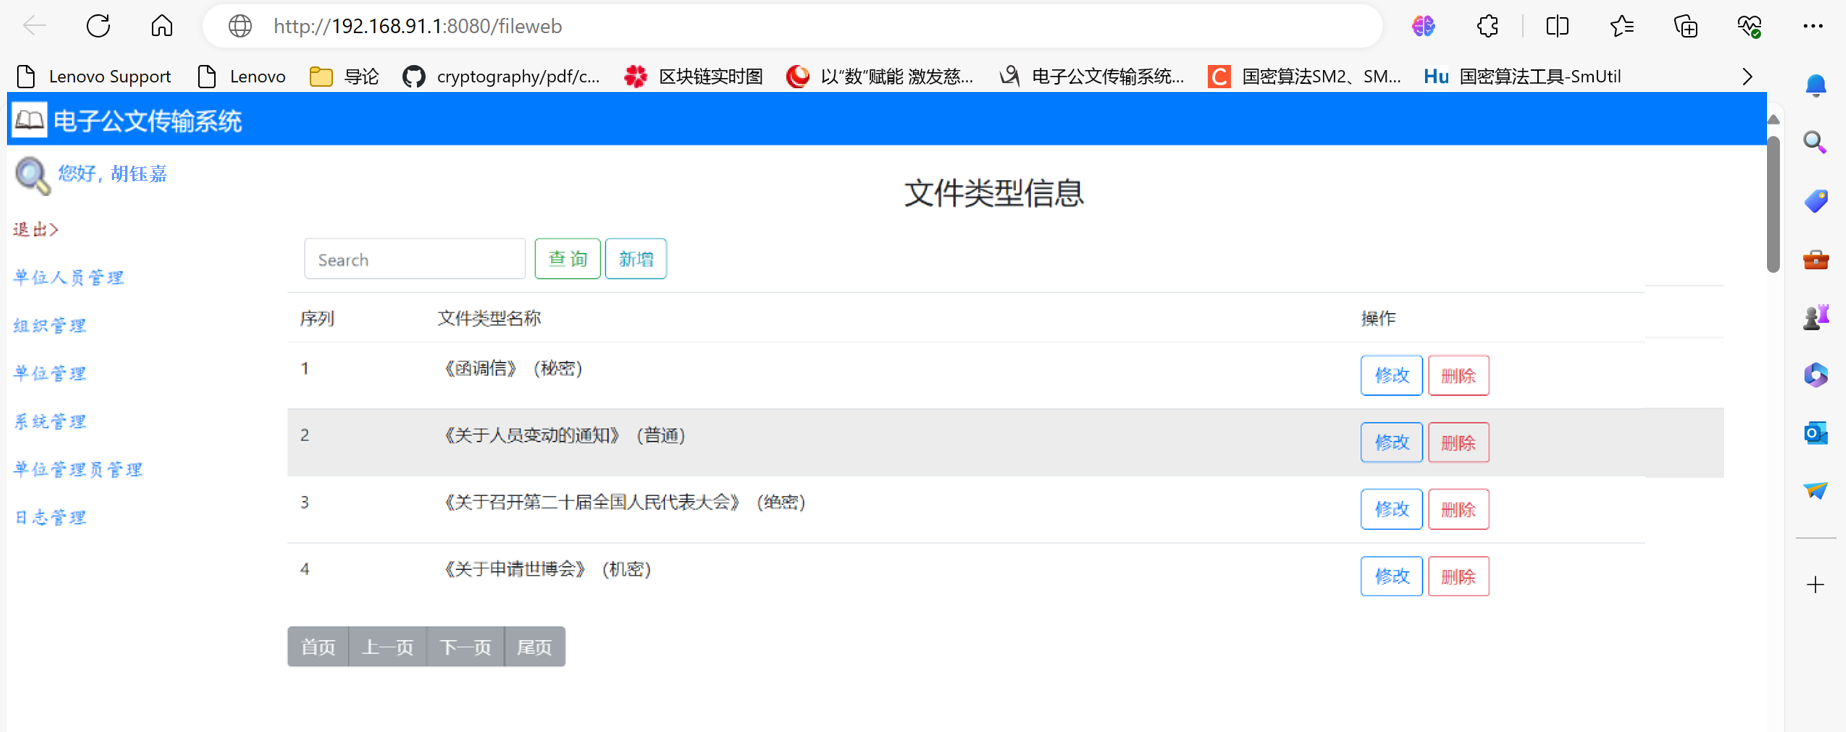Open the 电子公文传输系统 bookmark
This screenshot has height=732, width=1846.
click(1091, 76)
